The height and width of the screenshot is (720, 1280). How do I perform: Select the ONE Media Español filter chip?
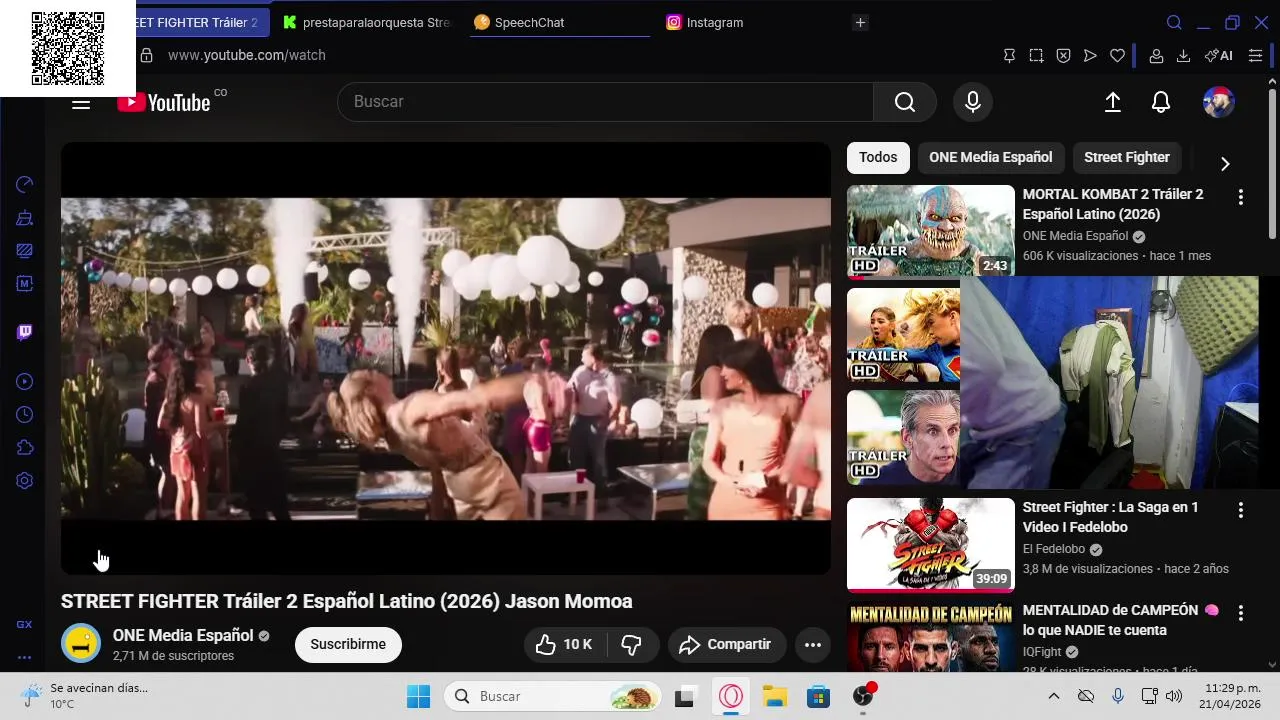[x=991, y=157]
